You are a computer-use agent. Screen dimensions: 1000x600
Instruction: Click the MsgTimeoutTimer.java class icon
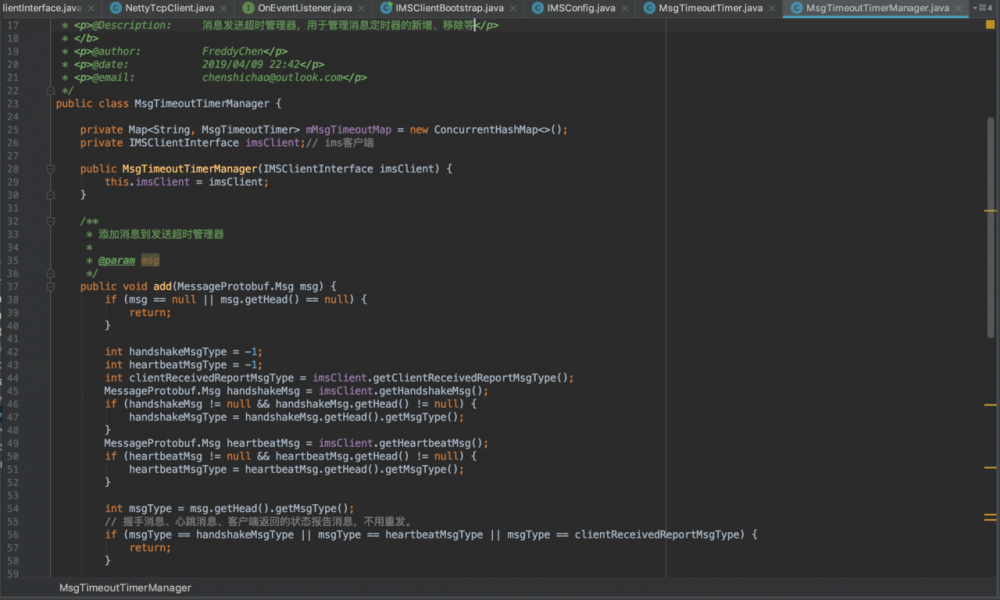649,8
